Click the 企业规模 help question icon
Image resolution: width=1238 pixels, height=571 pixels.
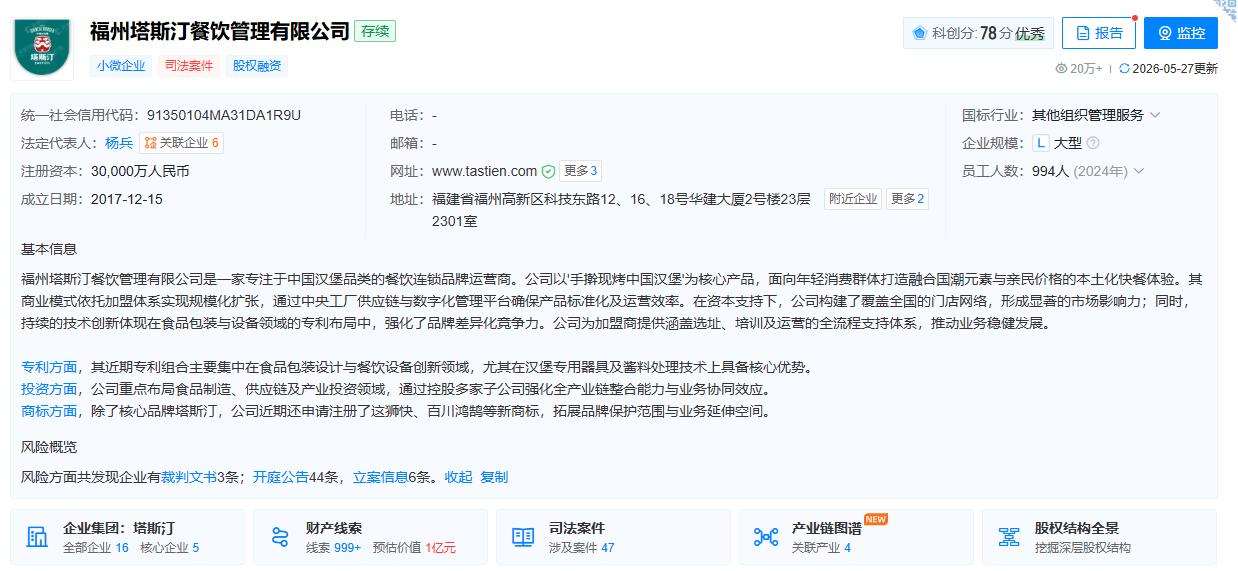(1093, 143)
